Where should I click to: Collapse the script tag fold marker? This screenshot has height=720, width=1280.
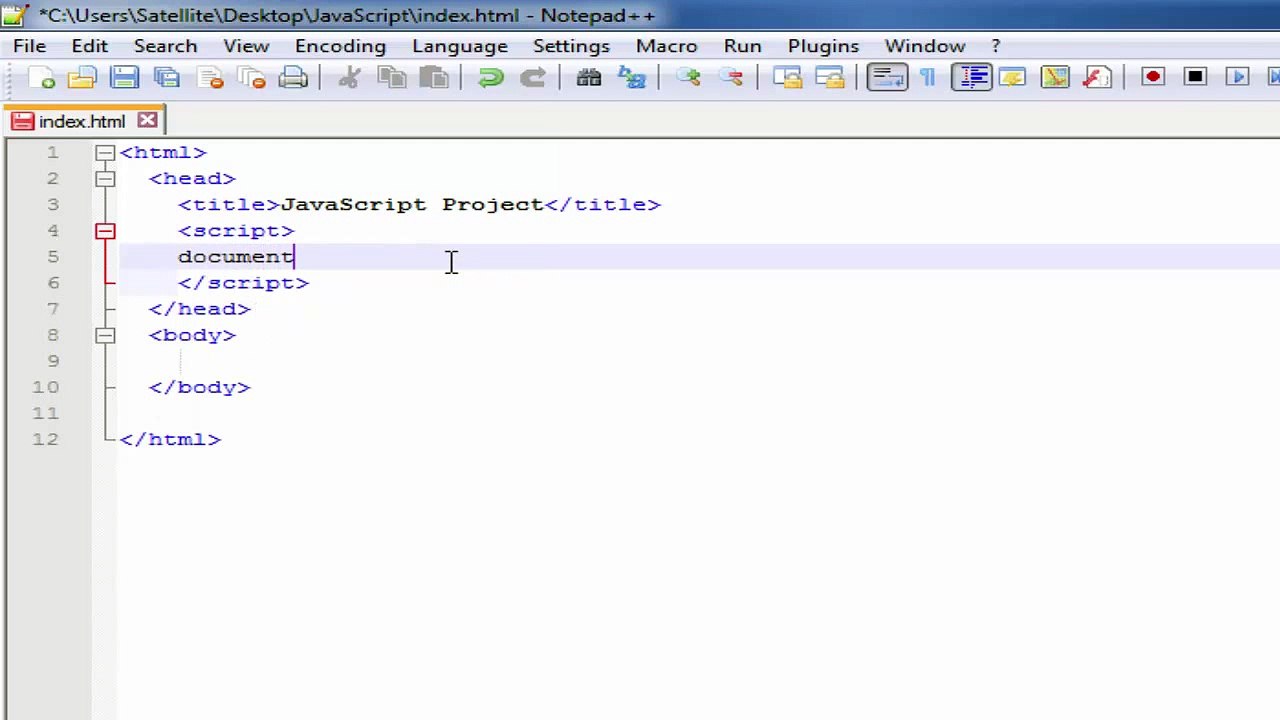[105, 231]
